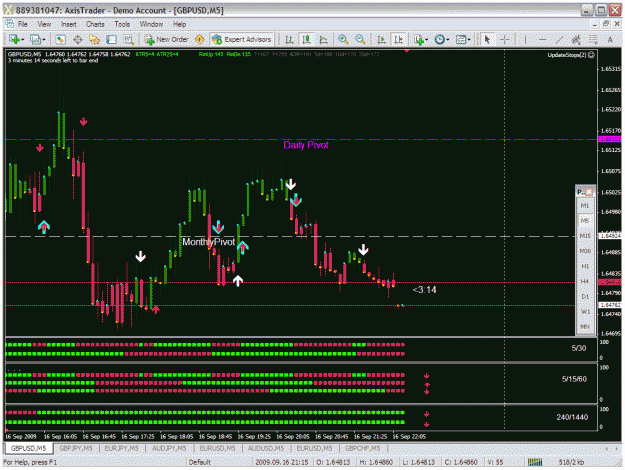Viewport: 625px width, 470px height.
Task: Click the MonthlyPivot chart label
Action: click(208, 242)
